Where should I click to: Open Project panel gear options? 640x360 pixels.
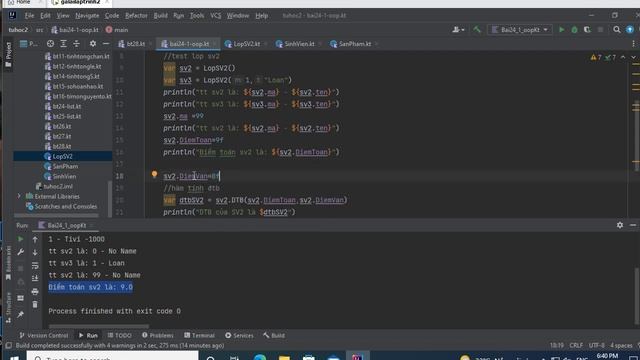pos(93,44)
